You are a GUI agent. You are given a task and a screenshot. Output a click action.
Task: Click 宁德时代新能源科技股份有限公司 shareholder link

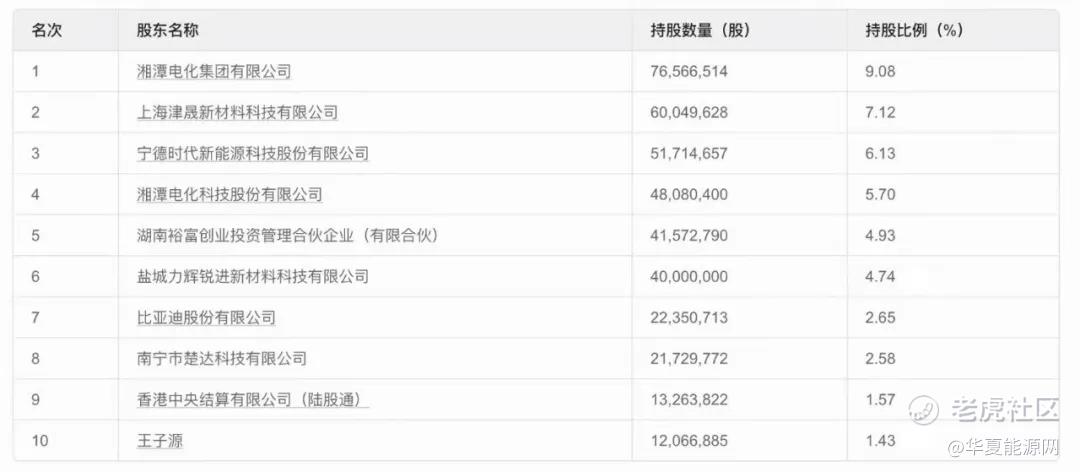coord(253,153)
